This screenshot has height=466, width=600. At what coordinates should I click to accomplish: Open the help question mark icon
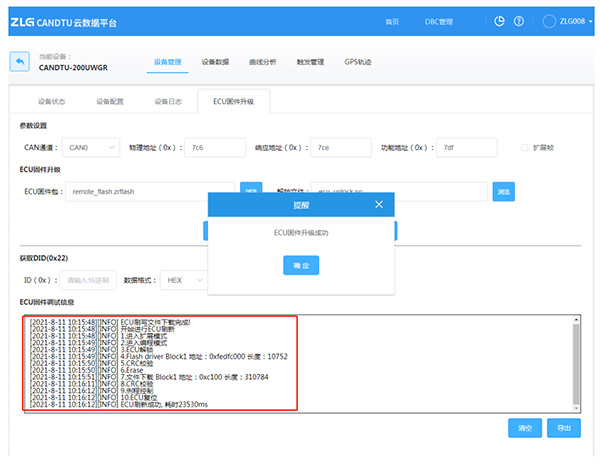coord(518,21)
